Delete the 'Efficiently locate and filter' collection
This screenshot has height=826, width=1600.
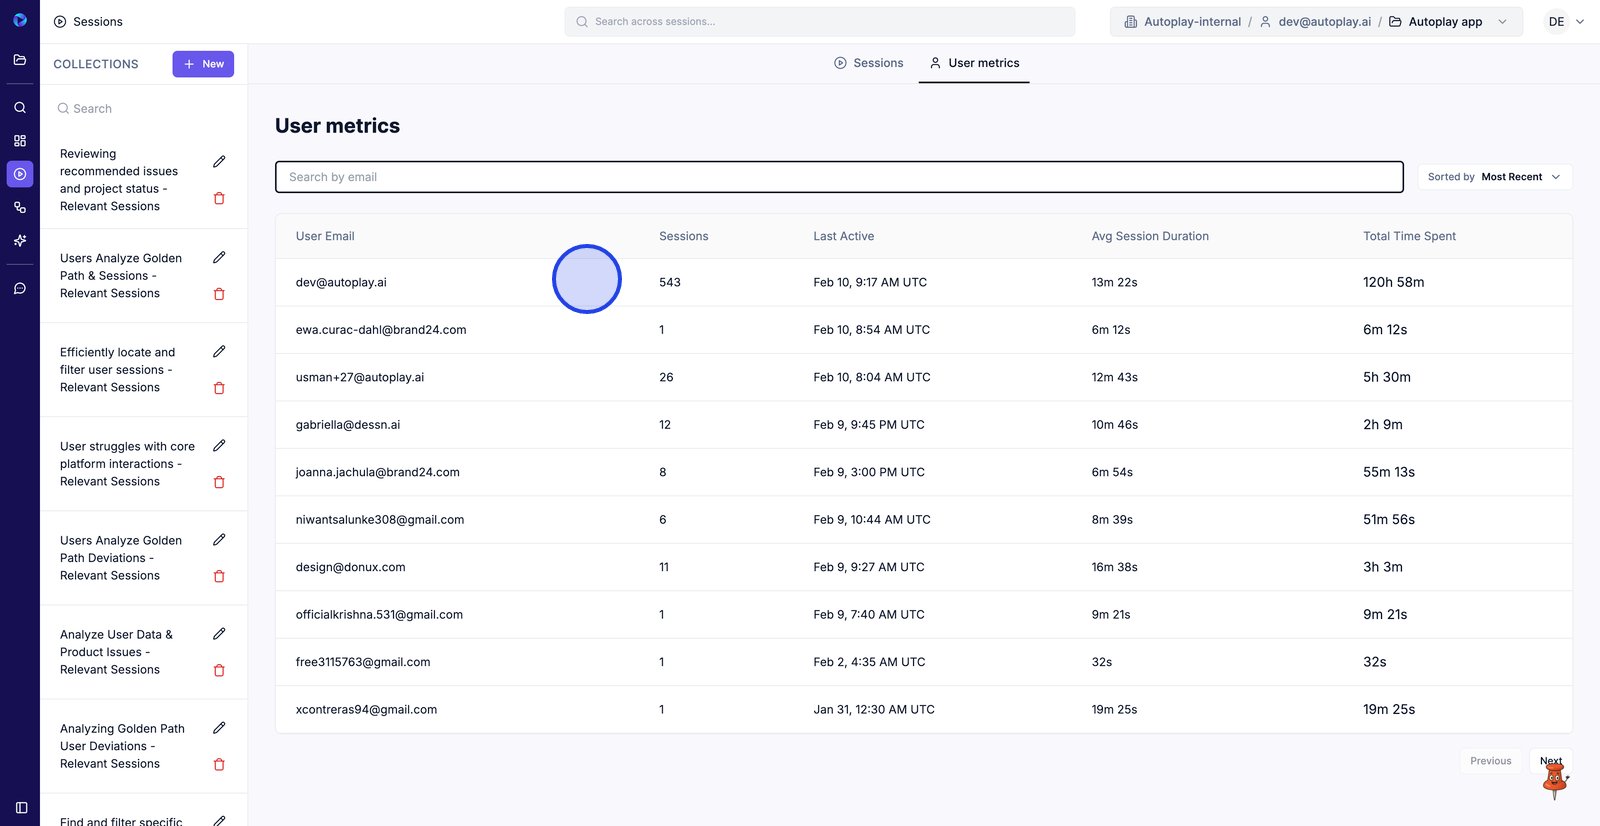[219, 388]
